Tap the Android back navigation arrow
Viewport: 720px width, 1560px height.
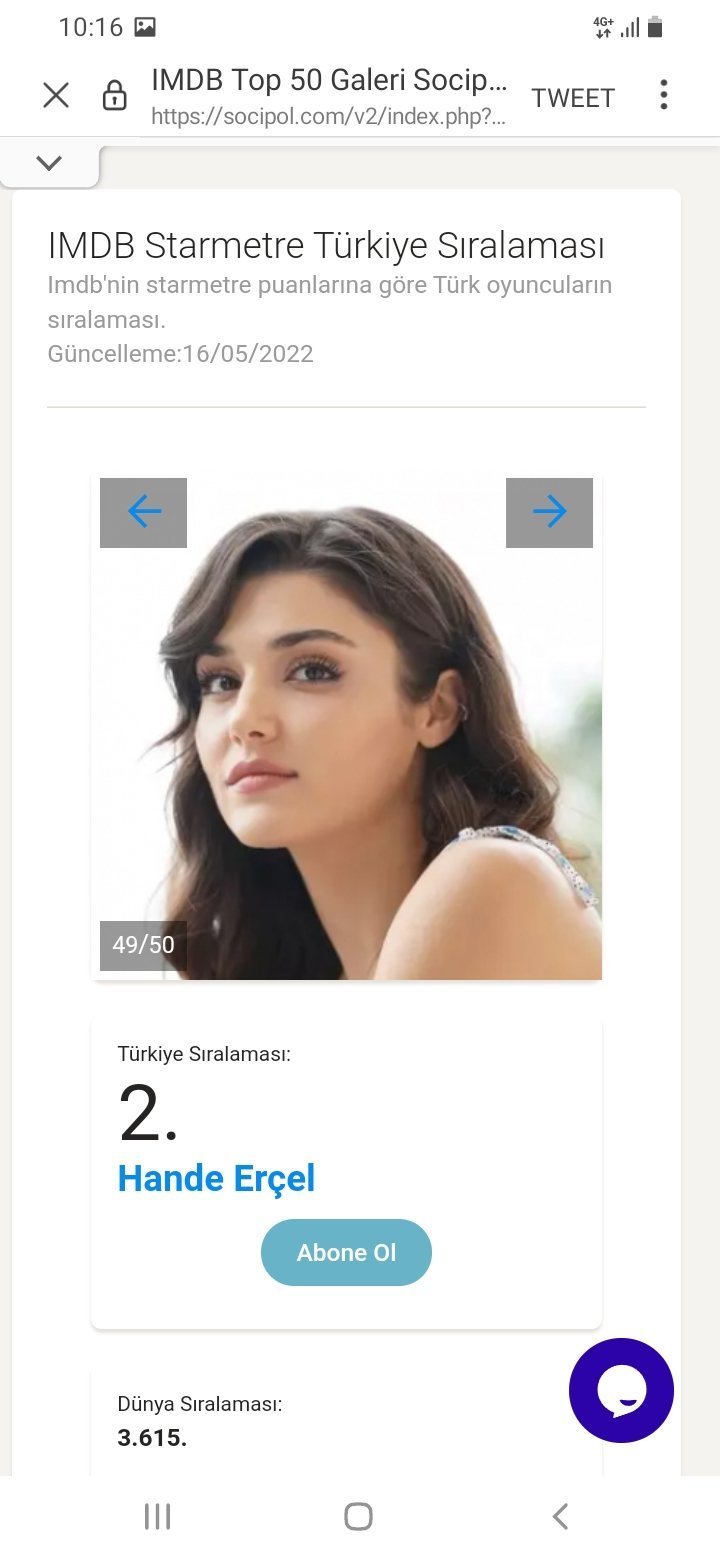[x=561, y=1516]
